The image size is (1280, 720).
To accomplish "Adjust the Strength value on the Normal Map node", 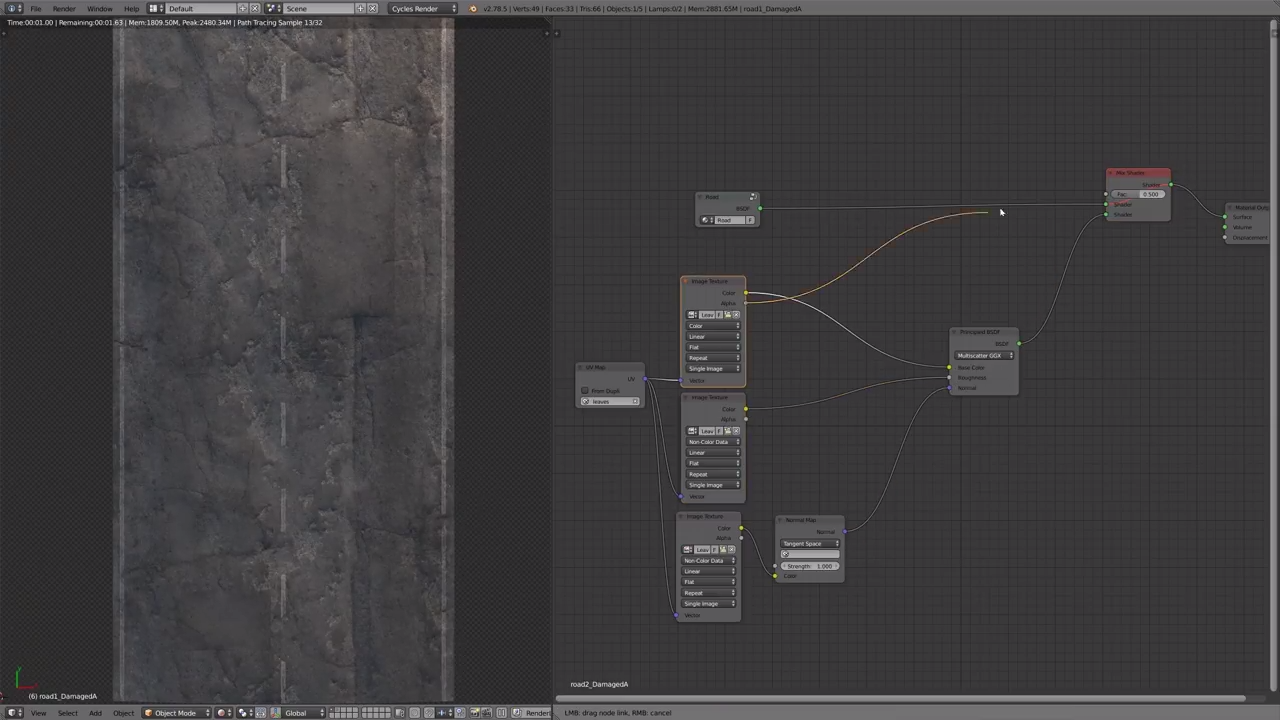I will [810, 566].
